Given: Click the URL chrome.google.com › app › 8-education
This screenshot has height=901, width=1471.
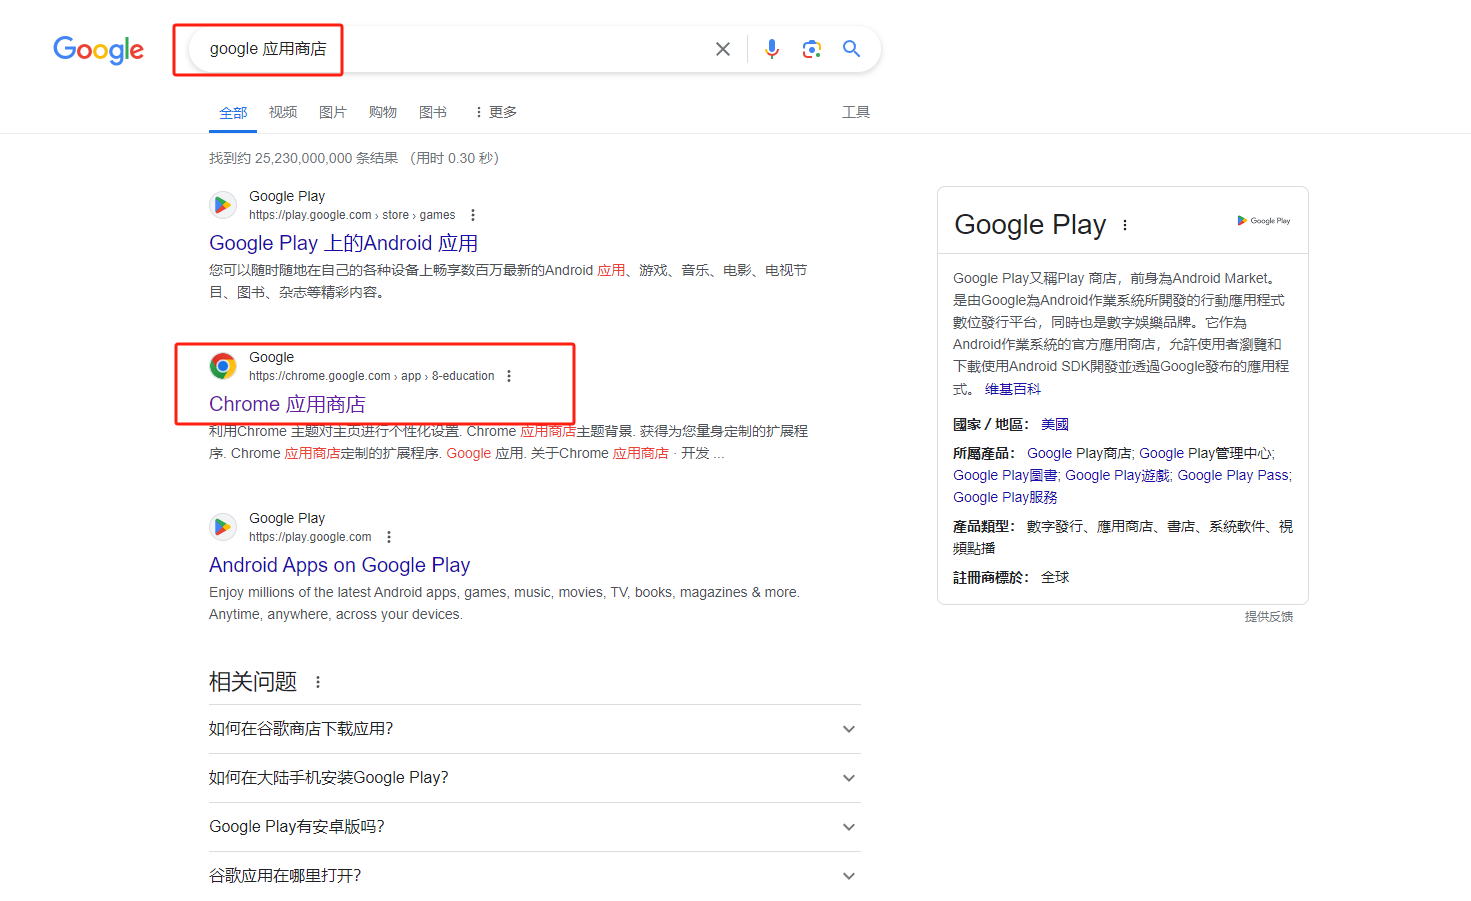Looking at the screenshot, I should tap(372, 376).
